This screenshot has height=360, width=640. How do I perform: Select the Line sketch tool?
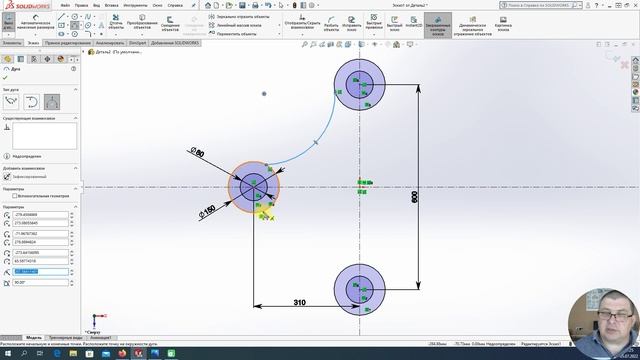(x=61, y=17)
